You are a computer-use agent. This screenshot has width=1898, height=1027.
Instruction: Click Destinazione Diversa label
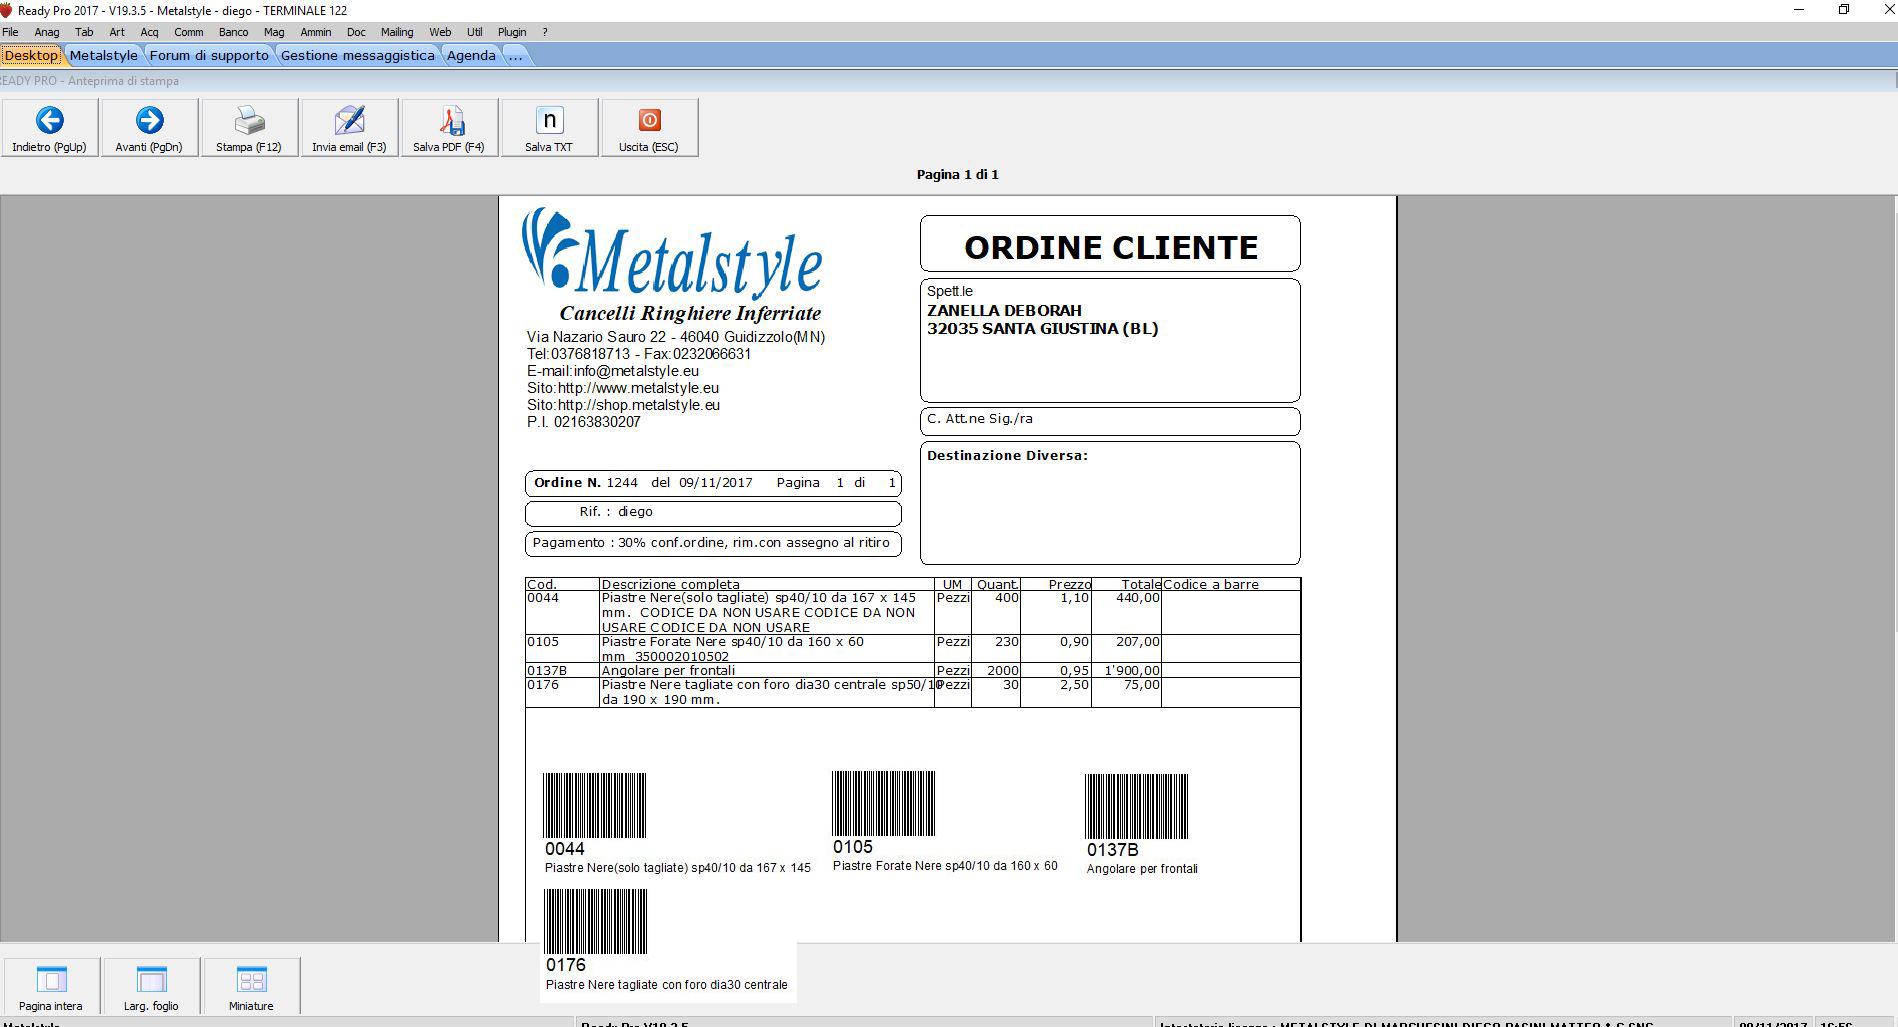pos(1007,455)
